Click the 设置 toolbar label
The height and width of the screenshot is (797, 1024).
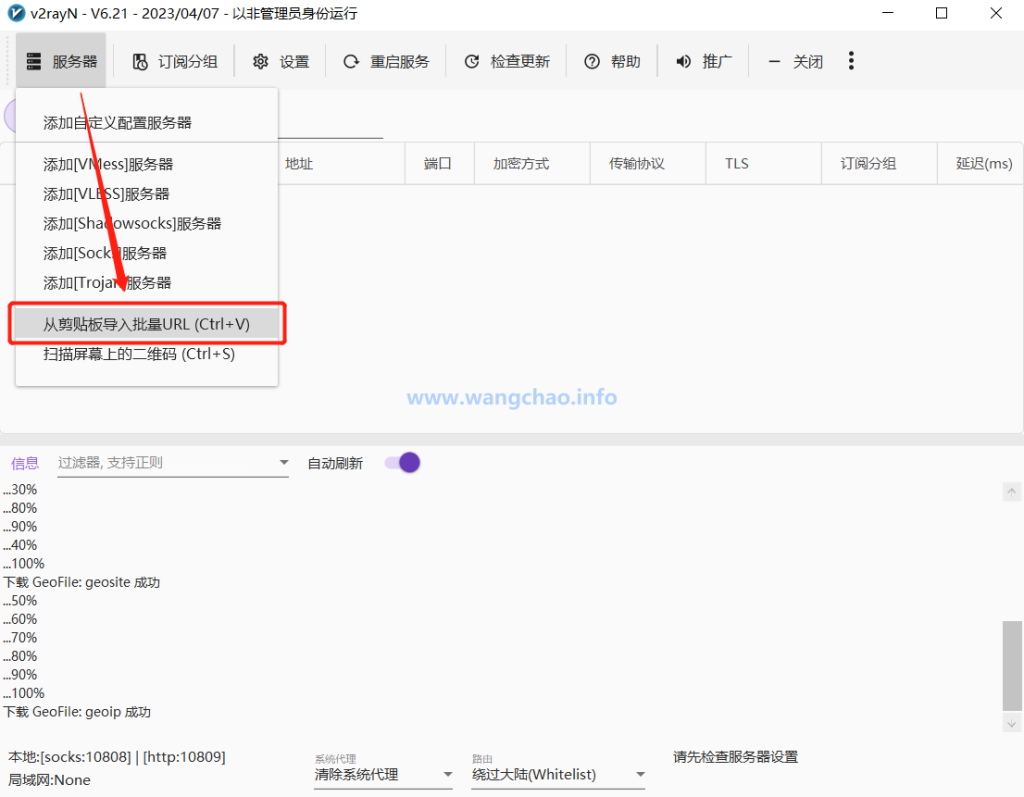(x=294, y=61)
